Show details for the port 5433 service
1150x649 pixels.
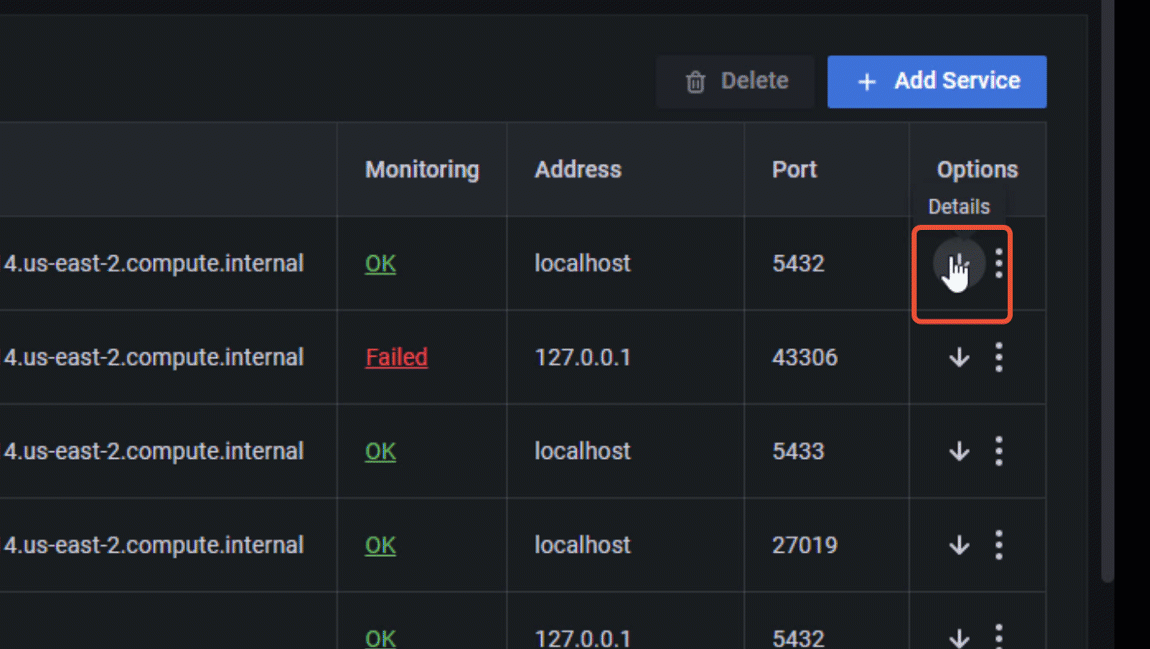[959, 452]
